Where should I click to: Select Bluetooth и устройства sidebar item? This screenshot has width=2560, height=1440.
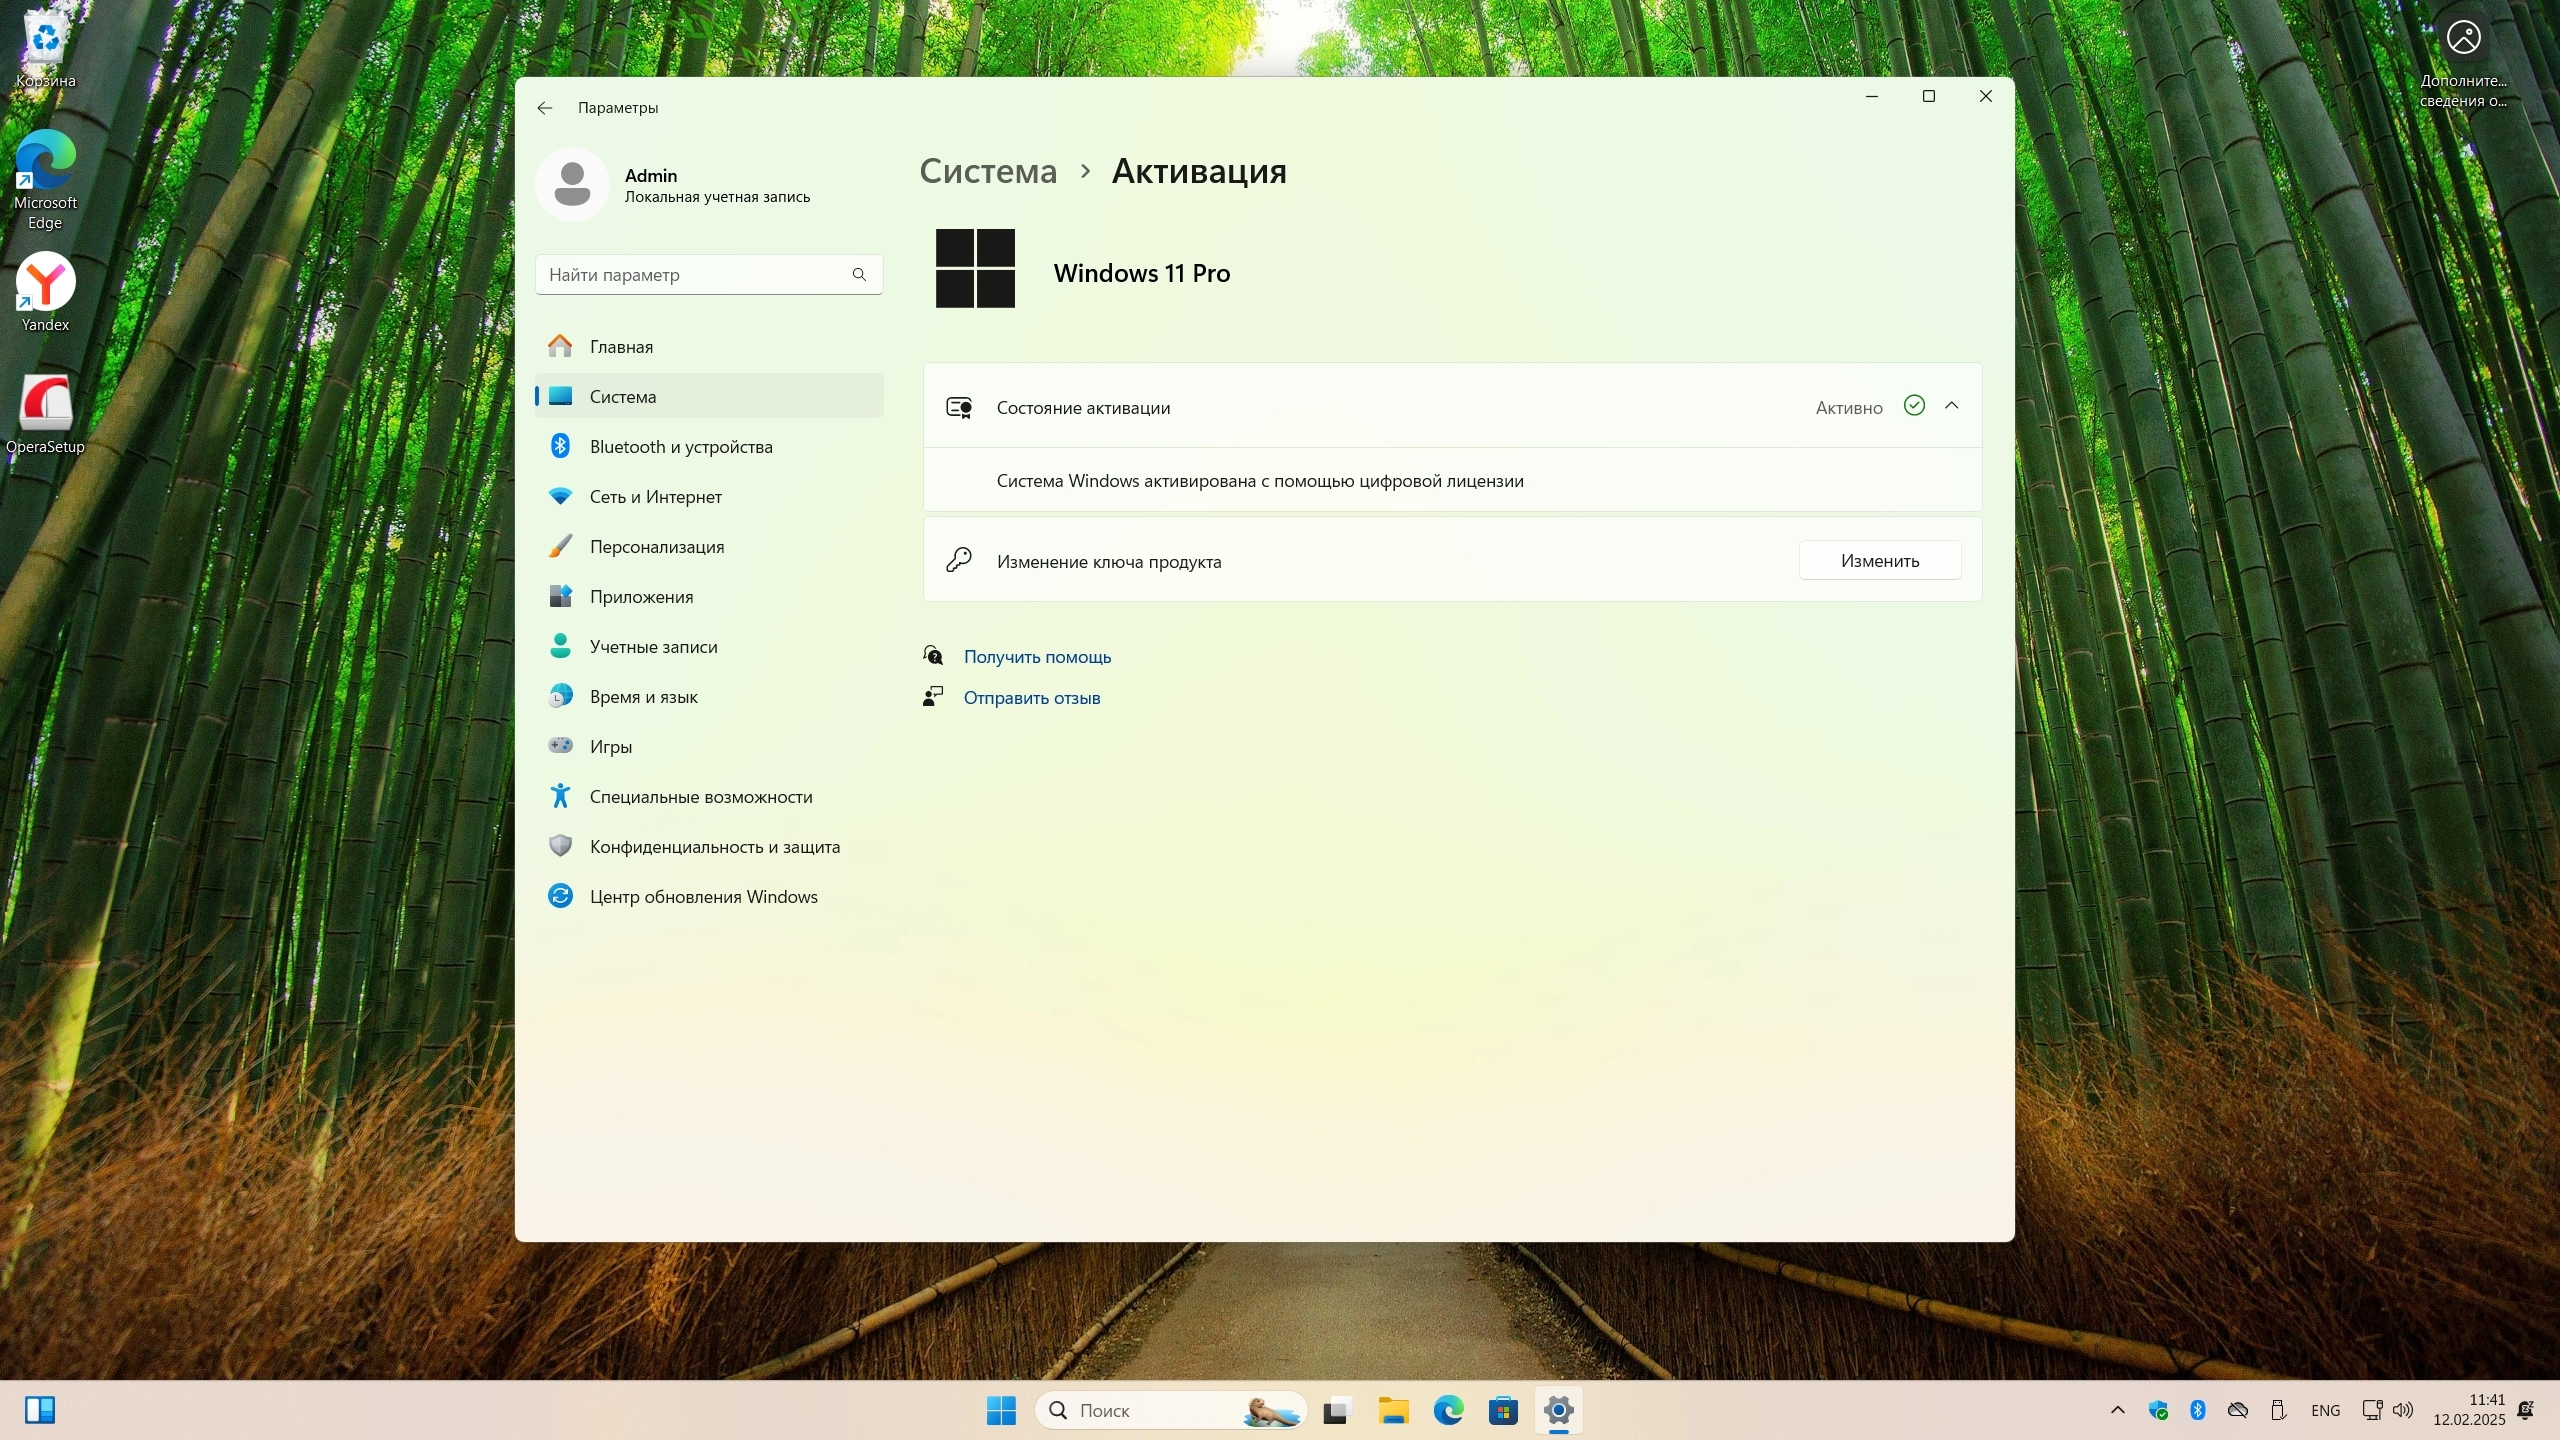(681, 447)
